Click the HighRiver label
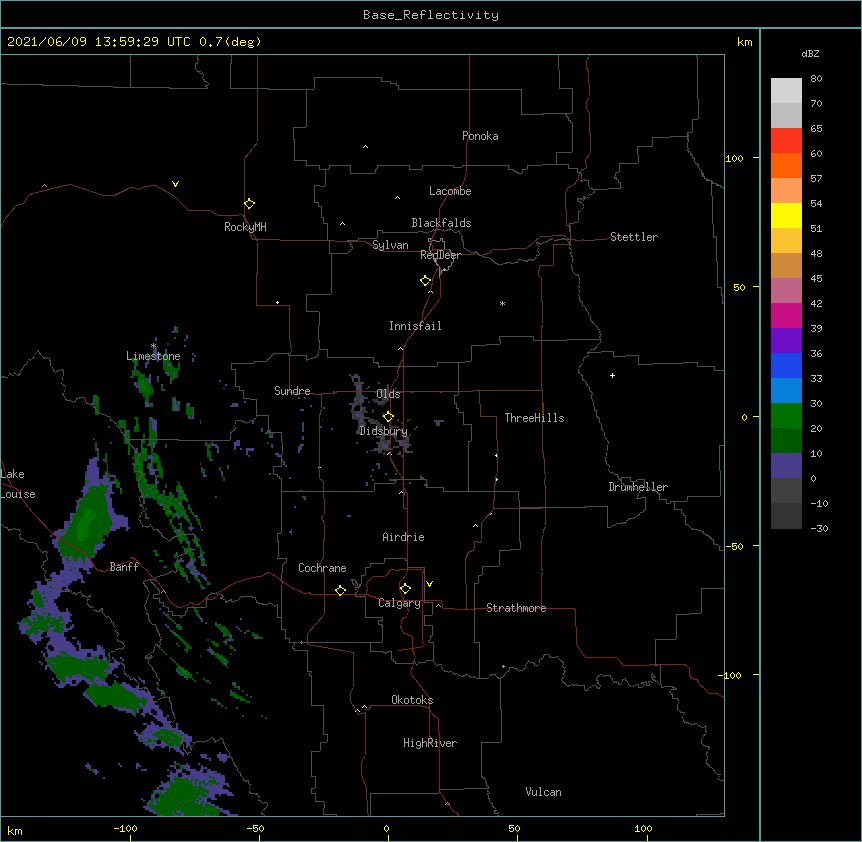This screenshot has width=862, height=842. coord(430,743)
